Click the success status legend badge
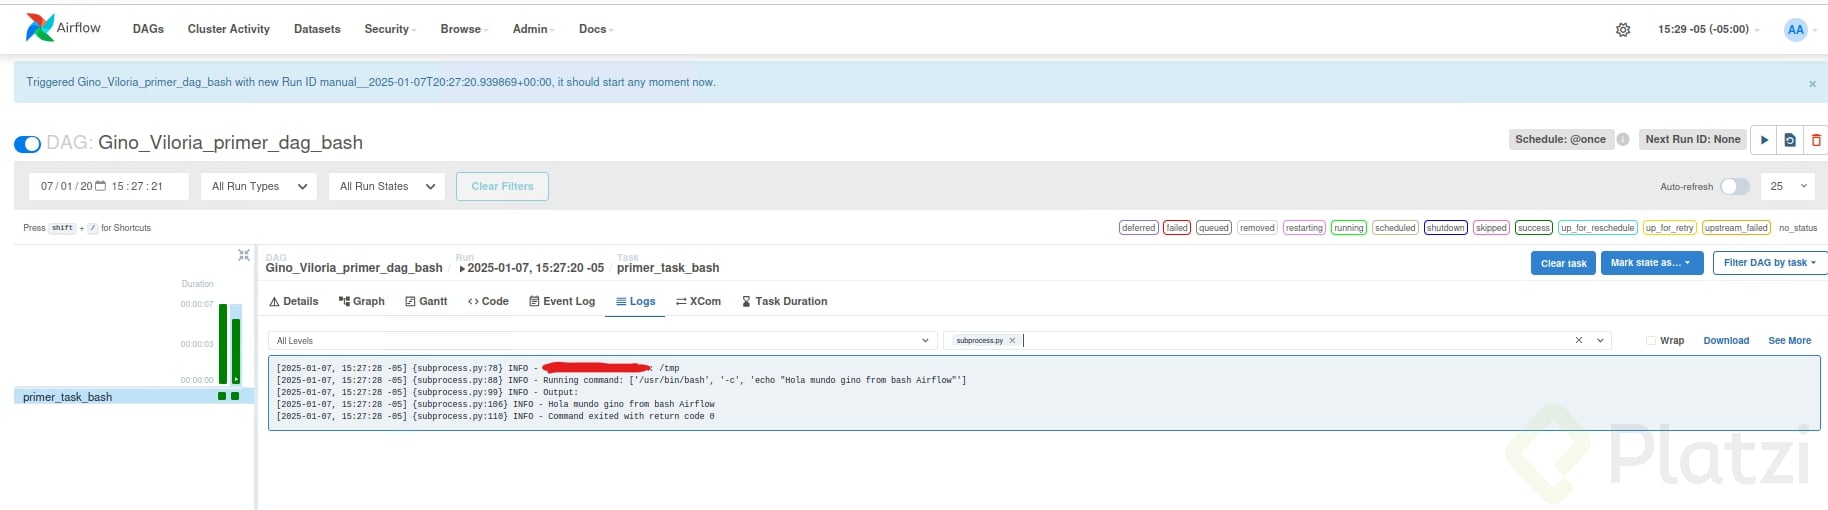The image size is (1828, 510). click(x=1533, y=228)
